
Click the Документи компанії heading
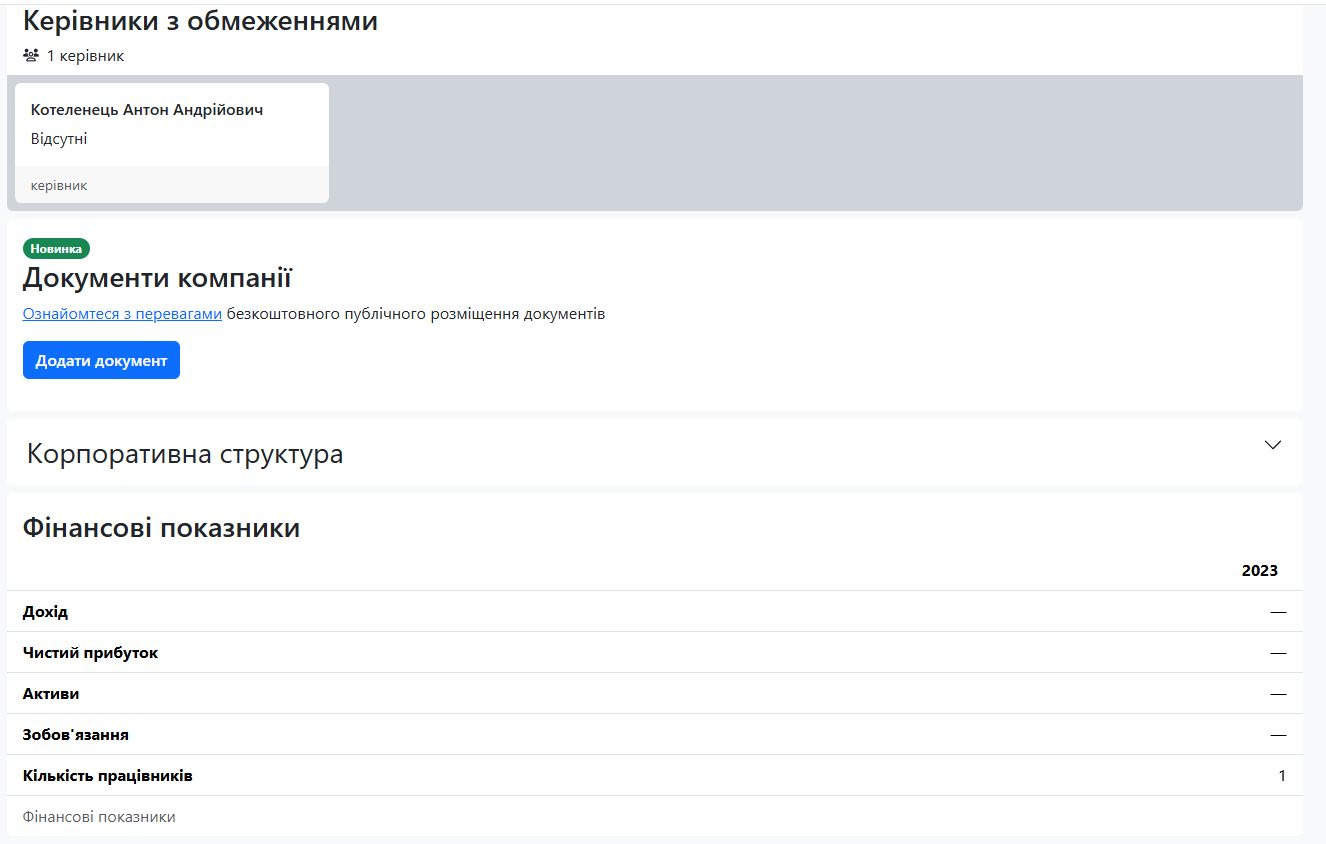click(x=157, y=277)
